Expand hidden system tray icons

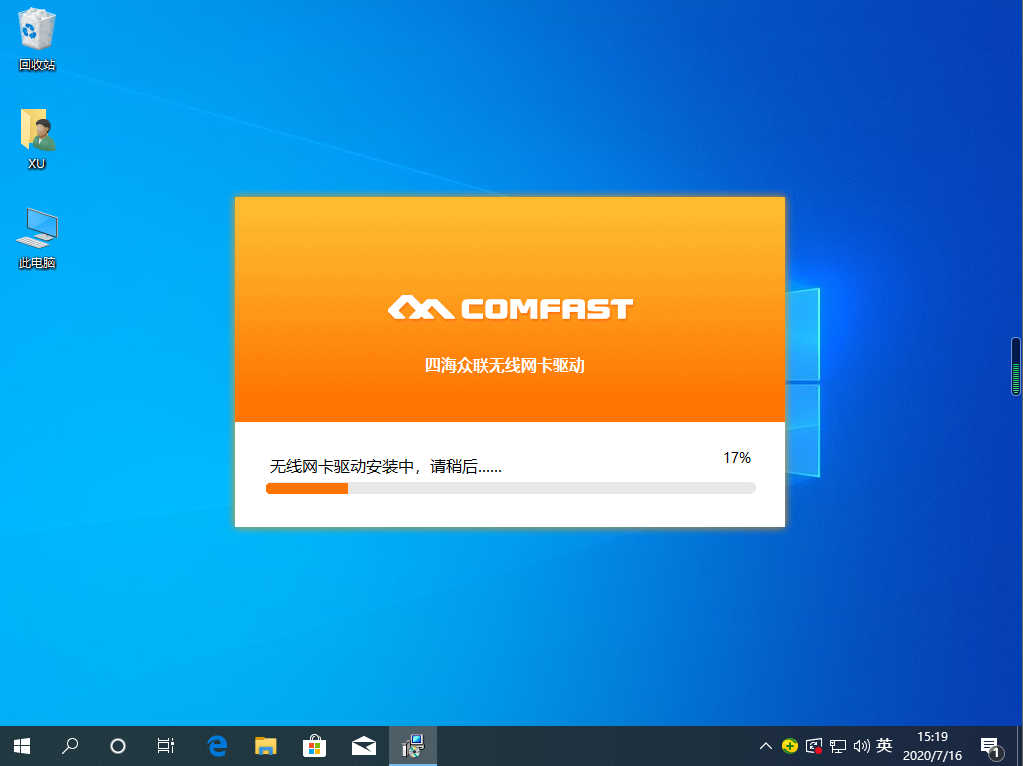pos(766,746)
